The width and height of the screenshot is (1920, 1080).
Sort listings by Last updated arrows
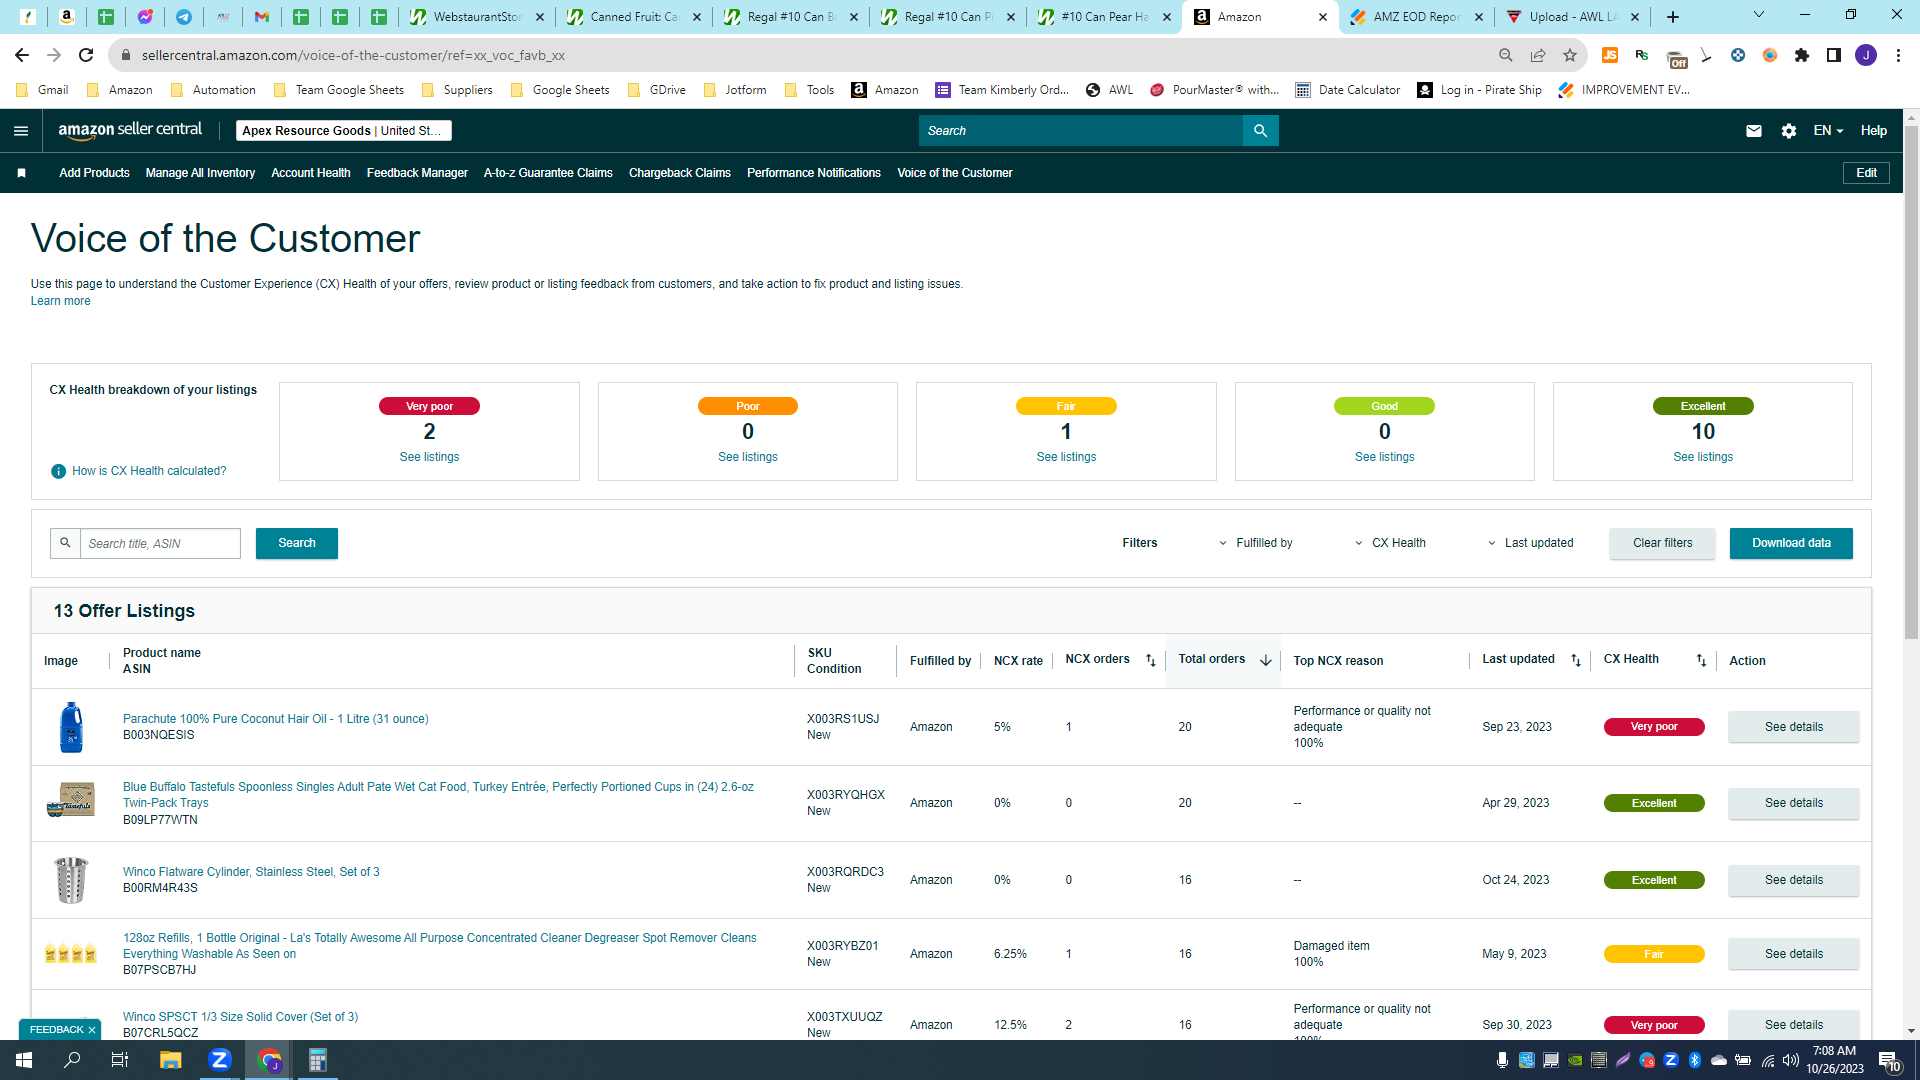1576,660
